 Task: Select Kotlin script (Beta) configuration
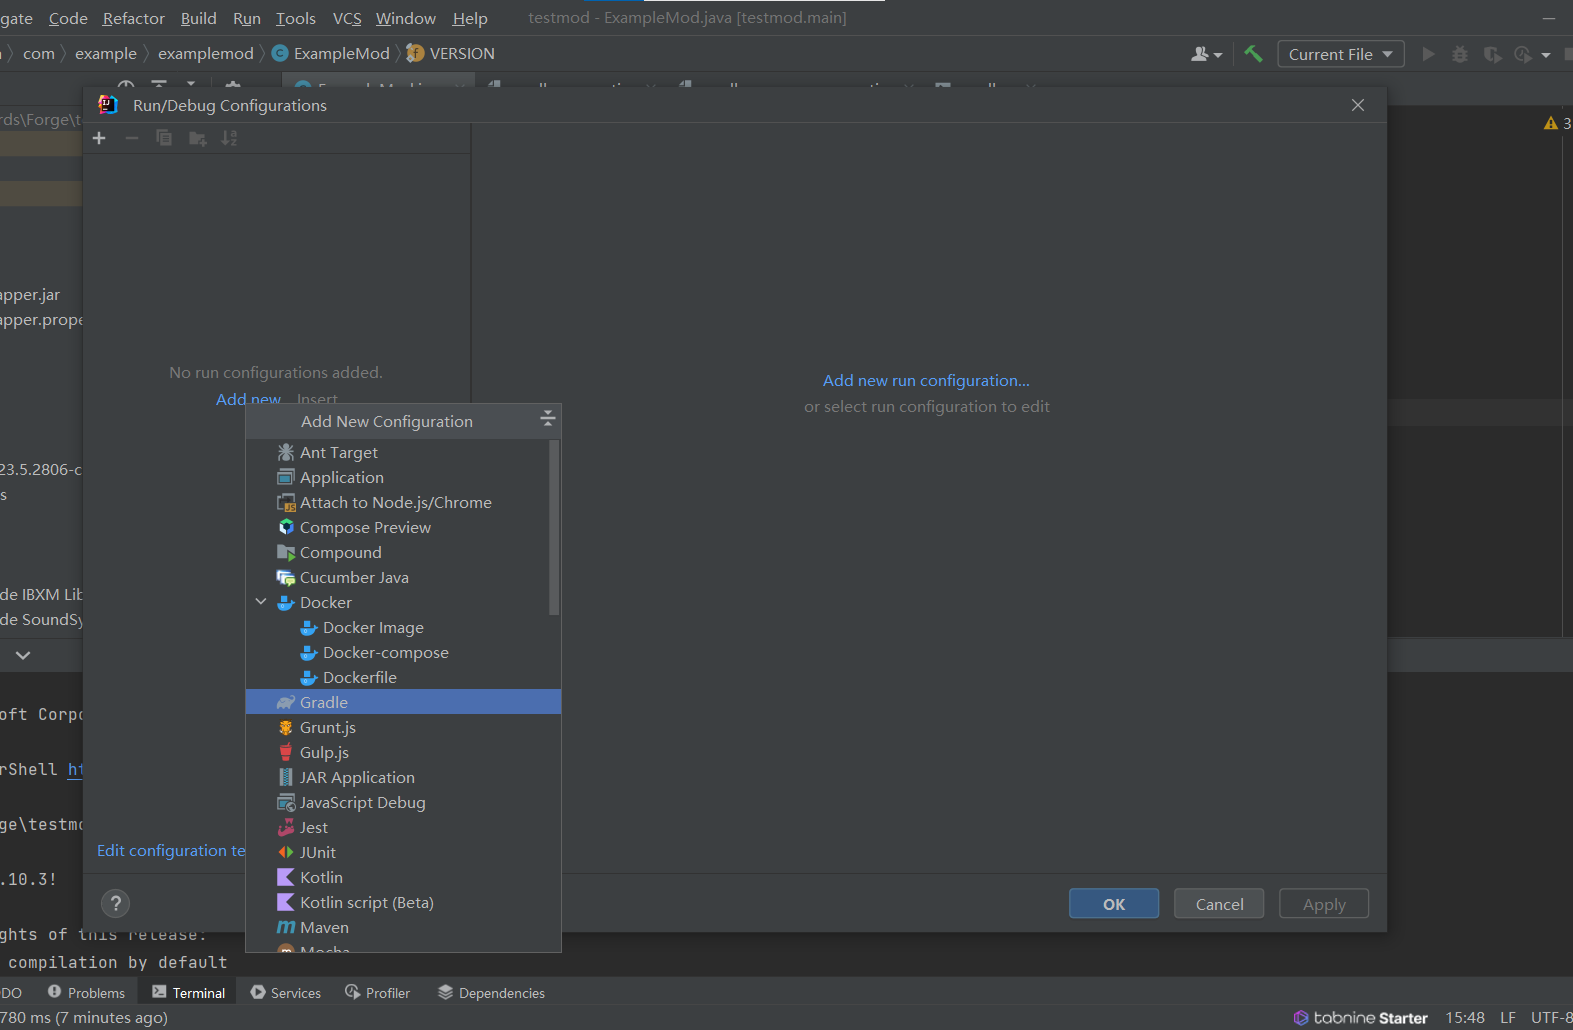pos(403,902)
